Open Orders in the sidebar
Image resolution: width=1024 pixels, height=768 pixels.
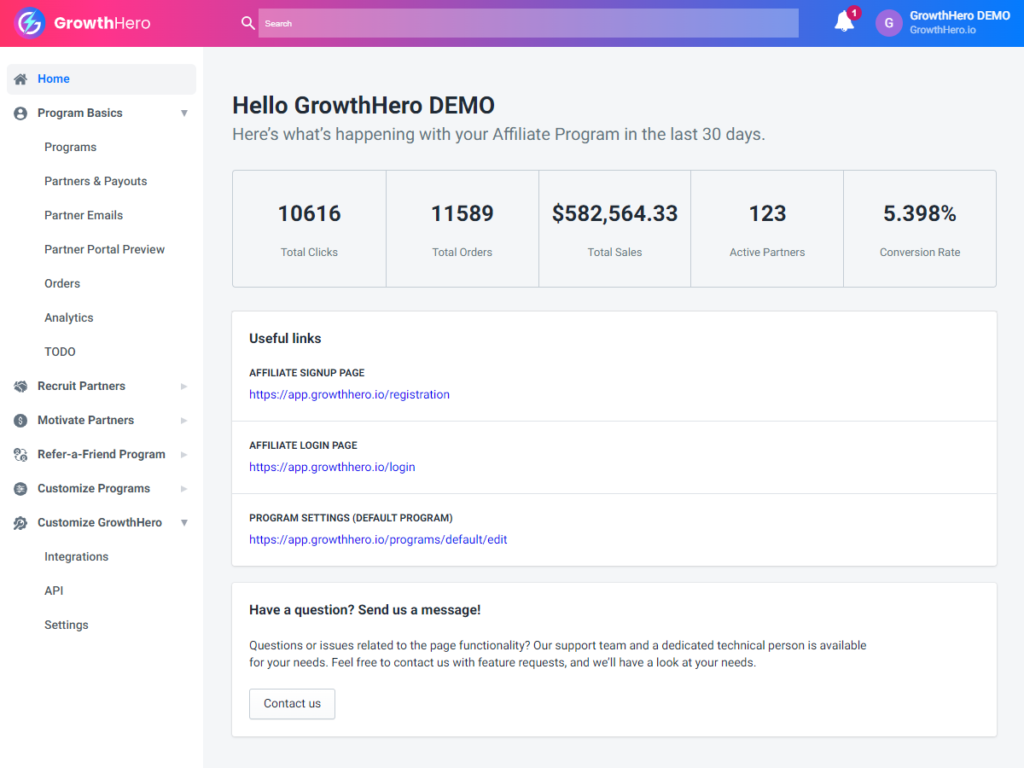tap(62, 283)
